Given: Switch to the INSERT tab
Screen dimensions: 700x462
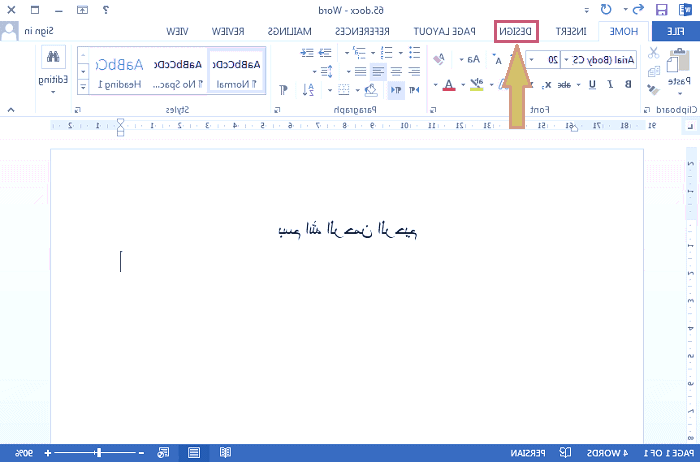Looking at the screenshot, I should click(x=573, y=31).
